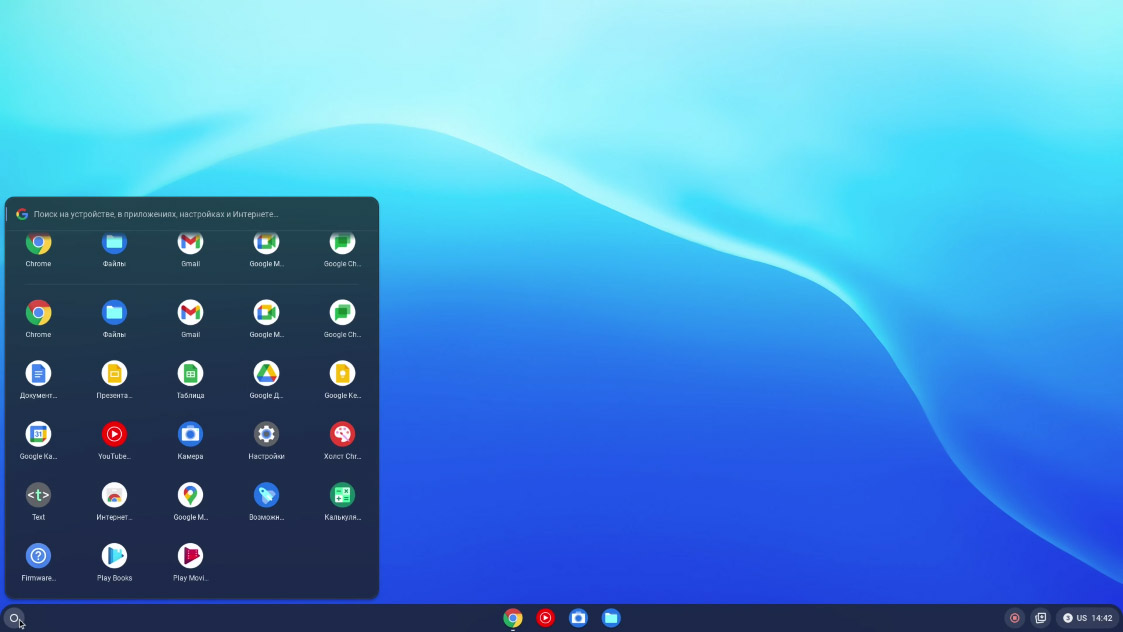
Task: Open the Google Диск (Drive) app
Action: [266, 373]
